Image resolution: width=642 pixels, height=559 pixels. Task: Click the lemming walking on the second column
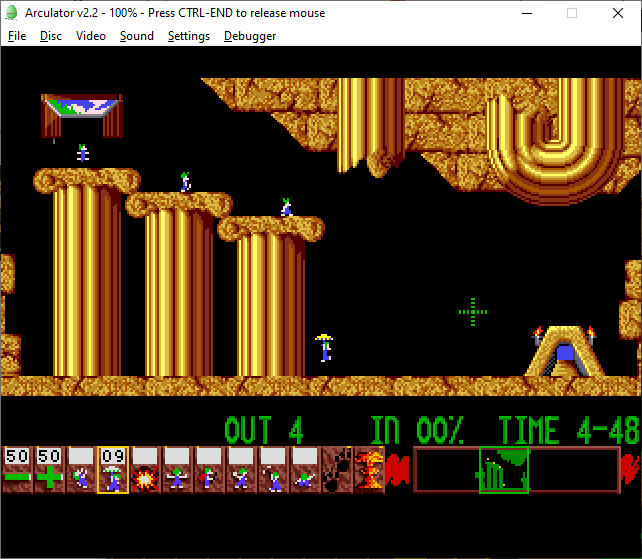[185, 182]
